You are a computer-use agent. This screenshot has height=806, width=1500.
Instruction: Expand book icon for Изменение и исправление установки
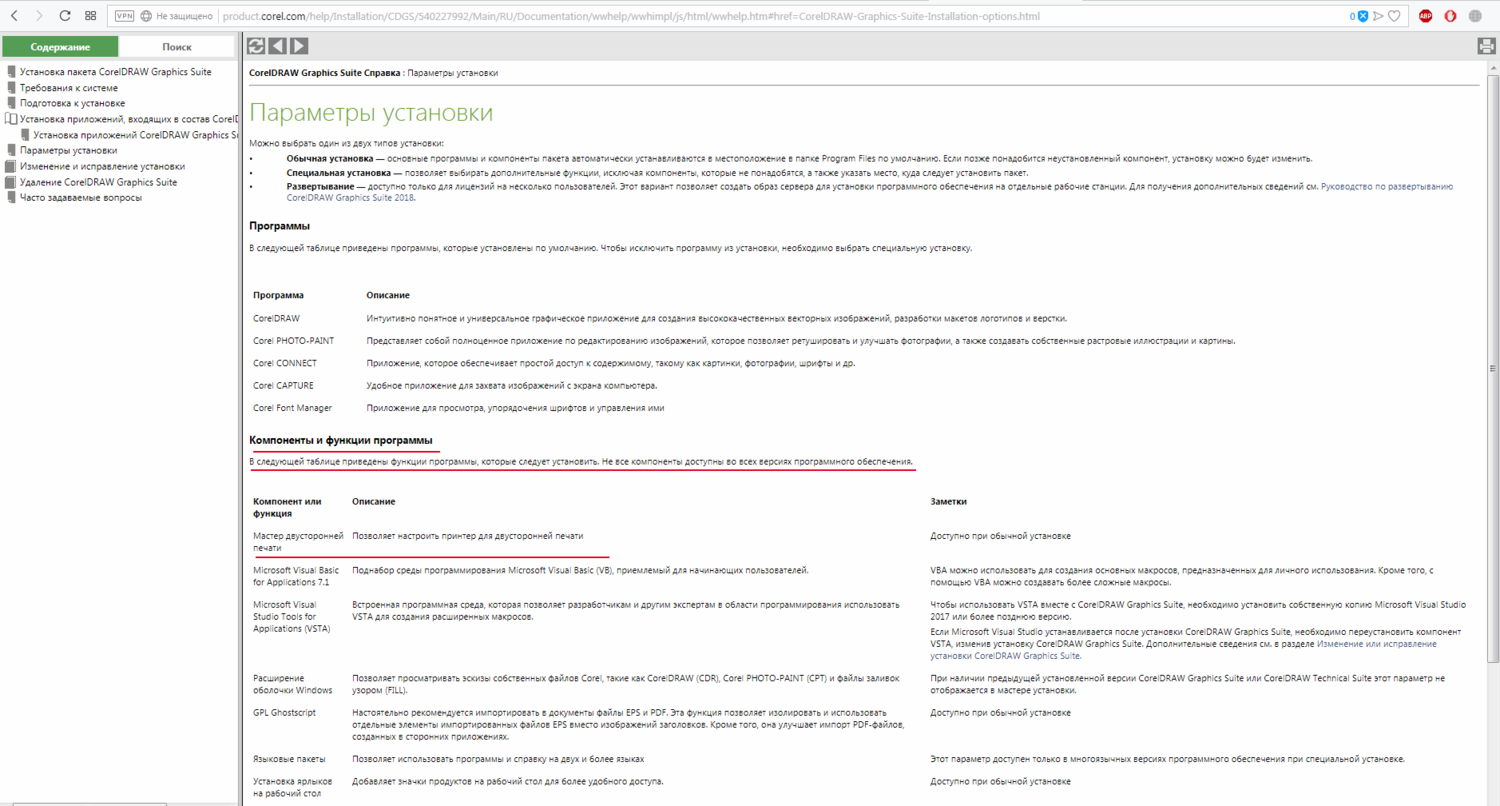(x=11, y=166)
